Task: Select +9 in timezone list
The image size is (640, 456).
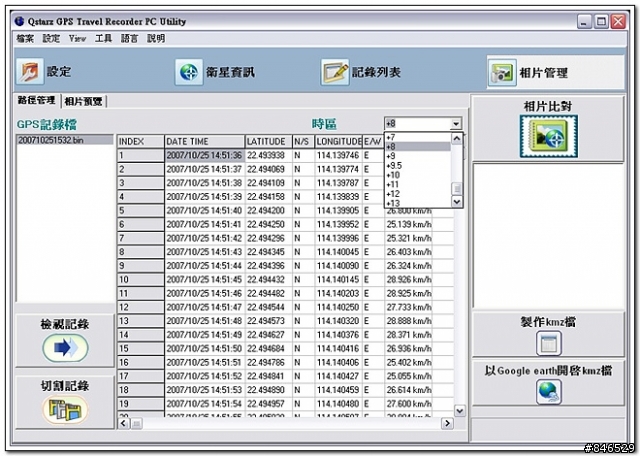Action: point(418,156)
